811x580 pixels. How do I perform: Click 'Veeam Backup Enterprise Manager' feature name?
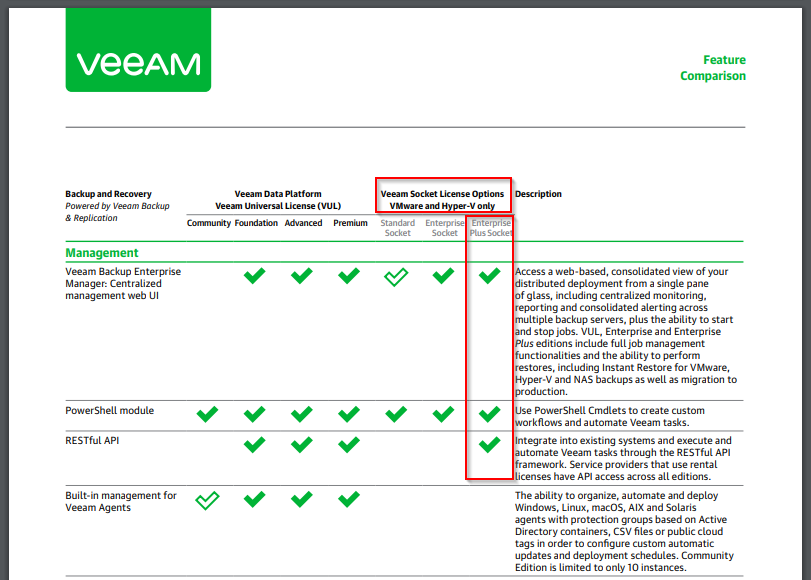pyautogui.click(x=123, y=284)
